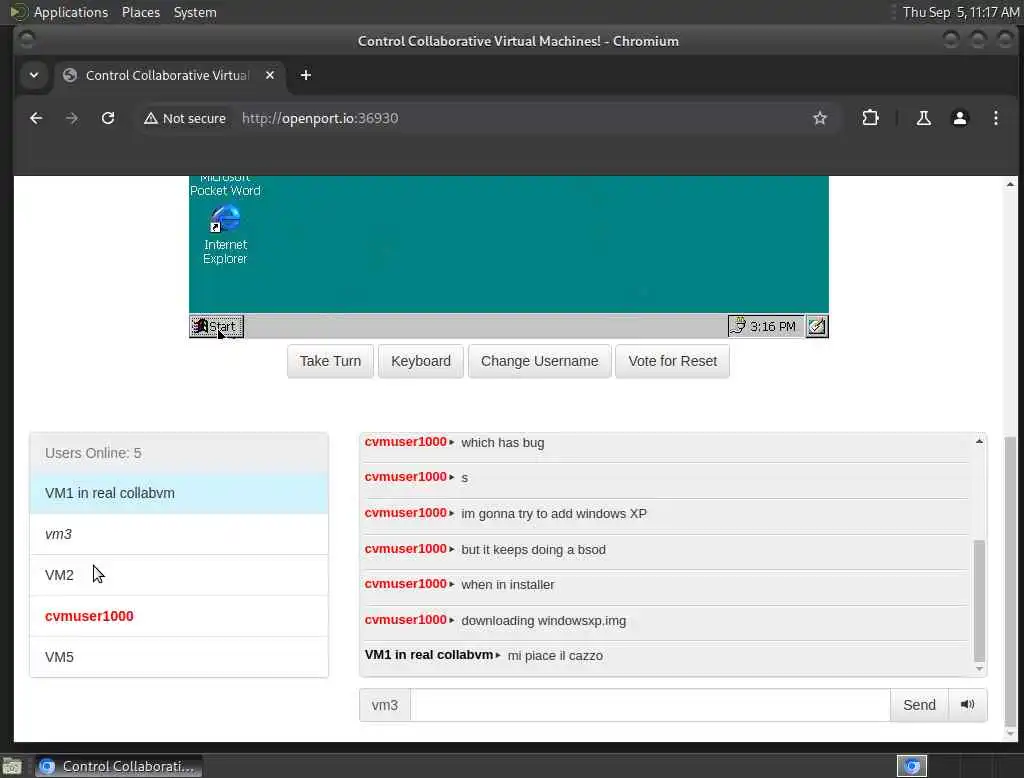Open the Chromium three-dot menu
Image resolution: width=1024 pixels, height=778 pixels.
tap(995, 118)
